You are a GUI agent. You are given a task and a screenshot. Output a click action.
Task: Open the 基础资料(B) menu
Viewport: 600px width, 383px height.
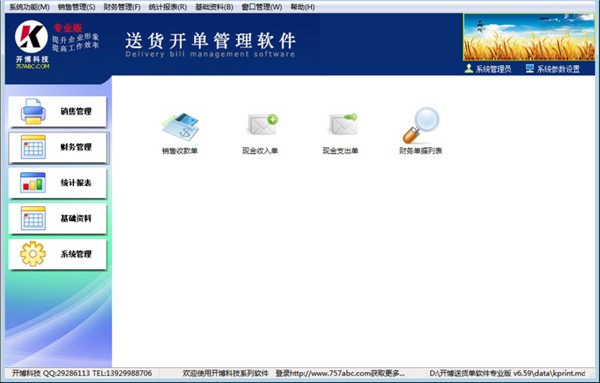point(214,7)
